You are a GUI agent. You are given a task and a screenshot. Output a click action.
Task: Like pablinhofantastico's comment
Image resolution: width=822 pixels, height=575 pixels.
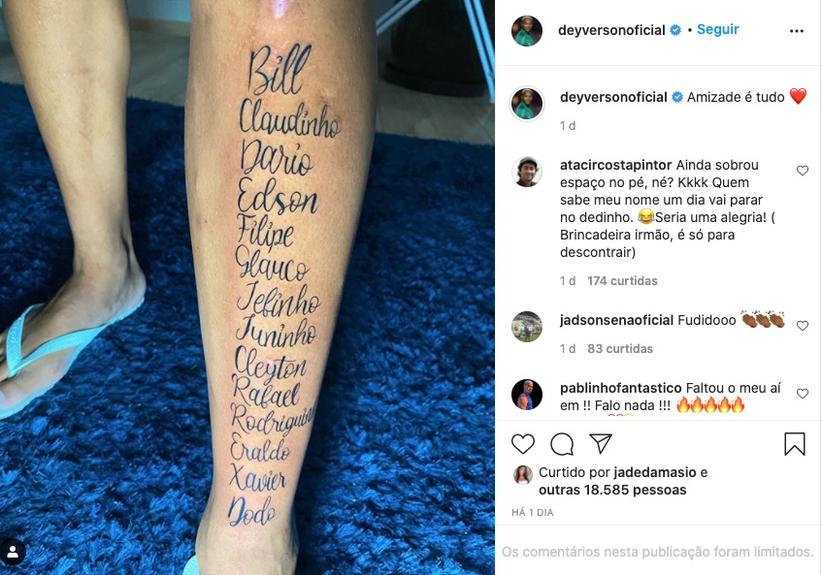[802, 393]
